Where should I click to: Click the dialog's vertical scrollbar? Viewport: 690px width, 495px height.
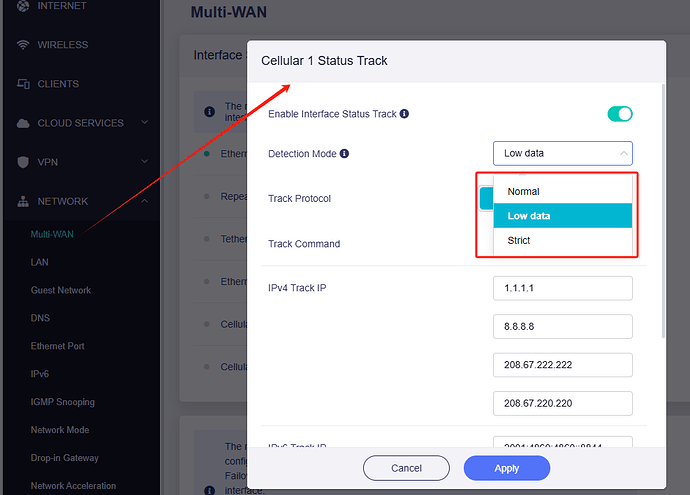coord(663,211)
